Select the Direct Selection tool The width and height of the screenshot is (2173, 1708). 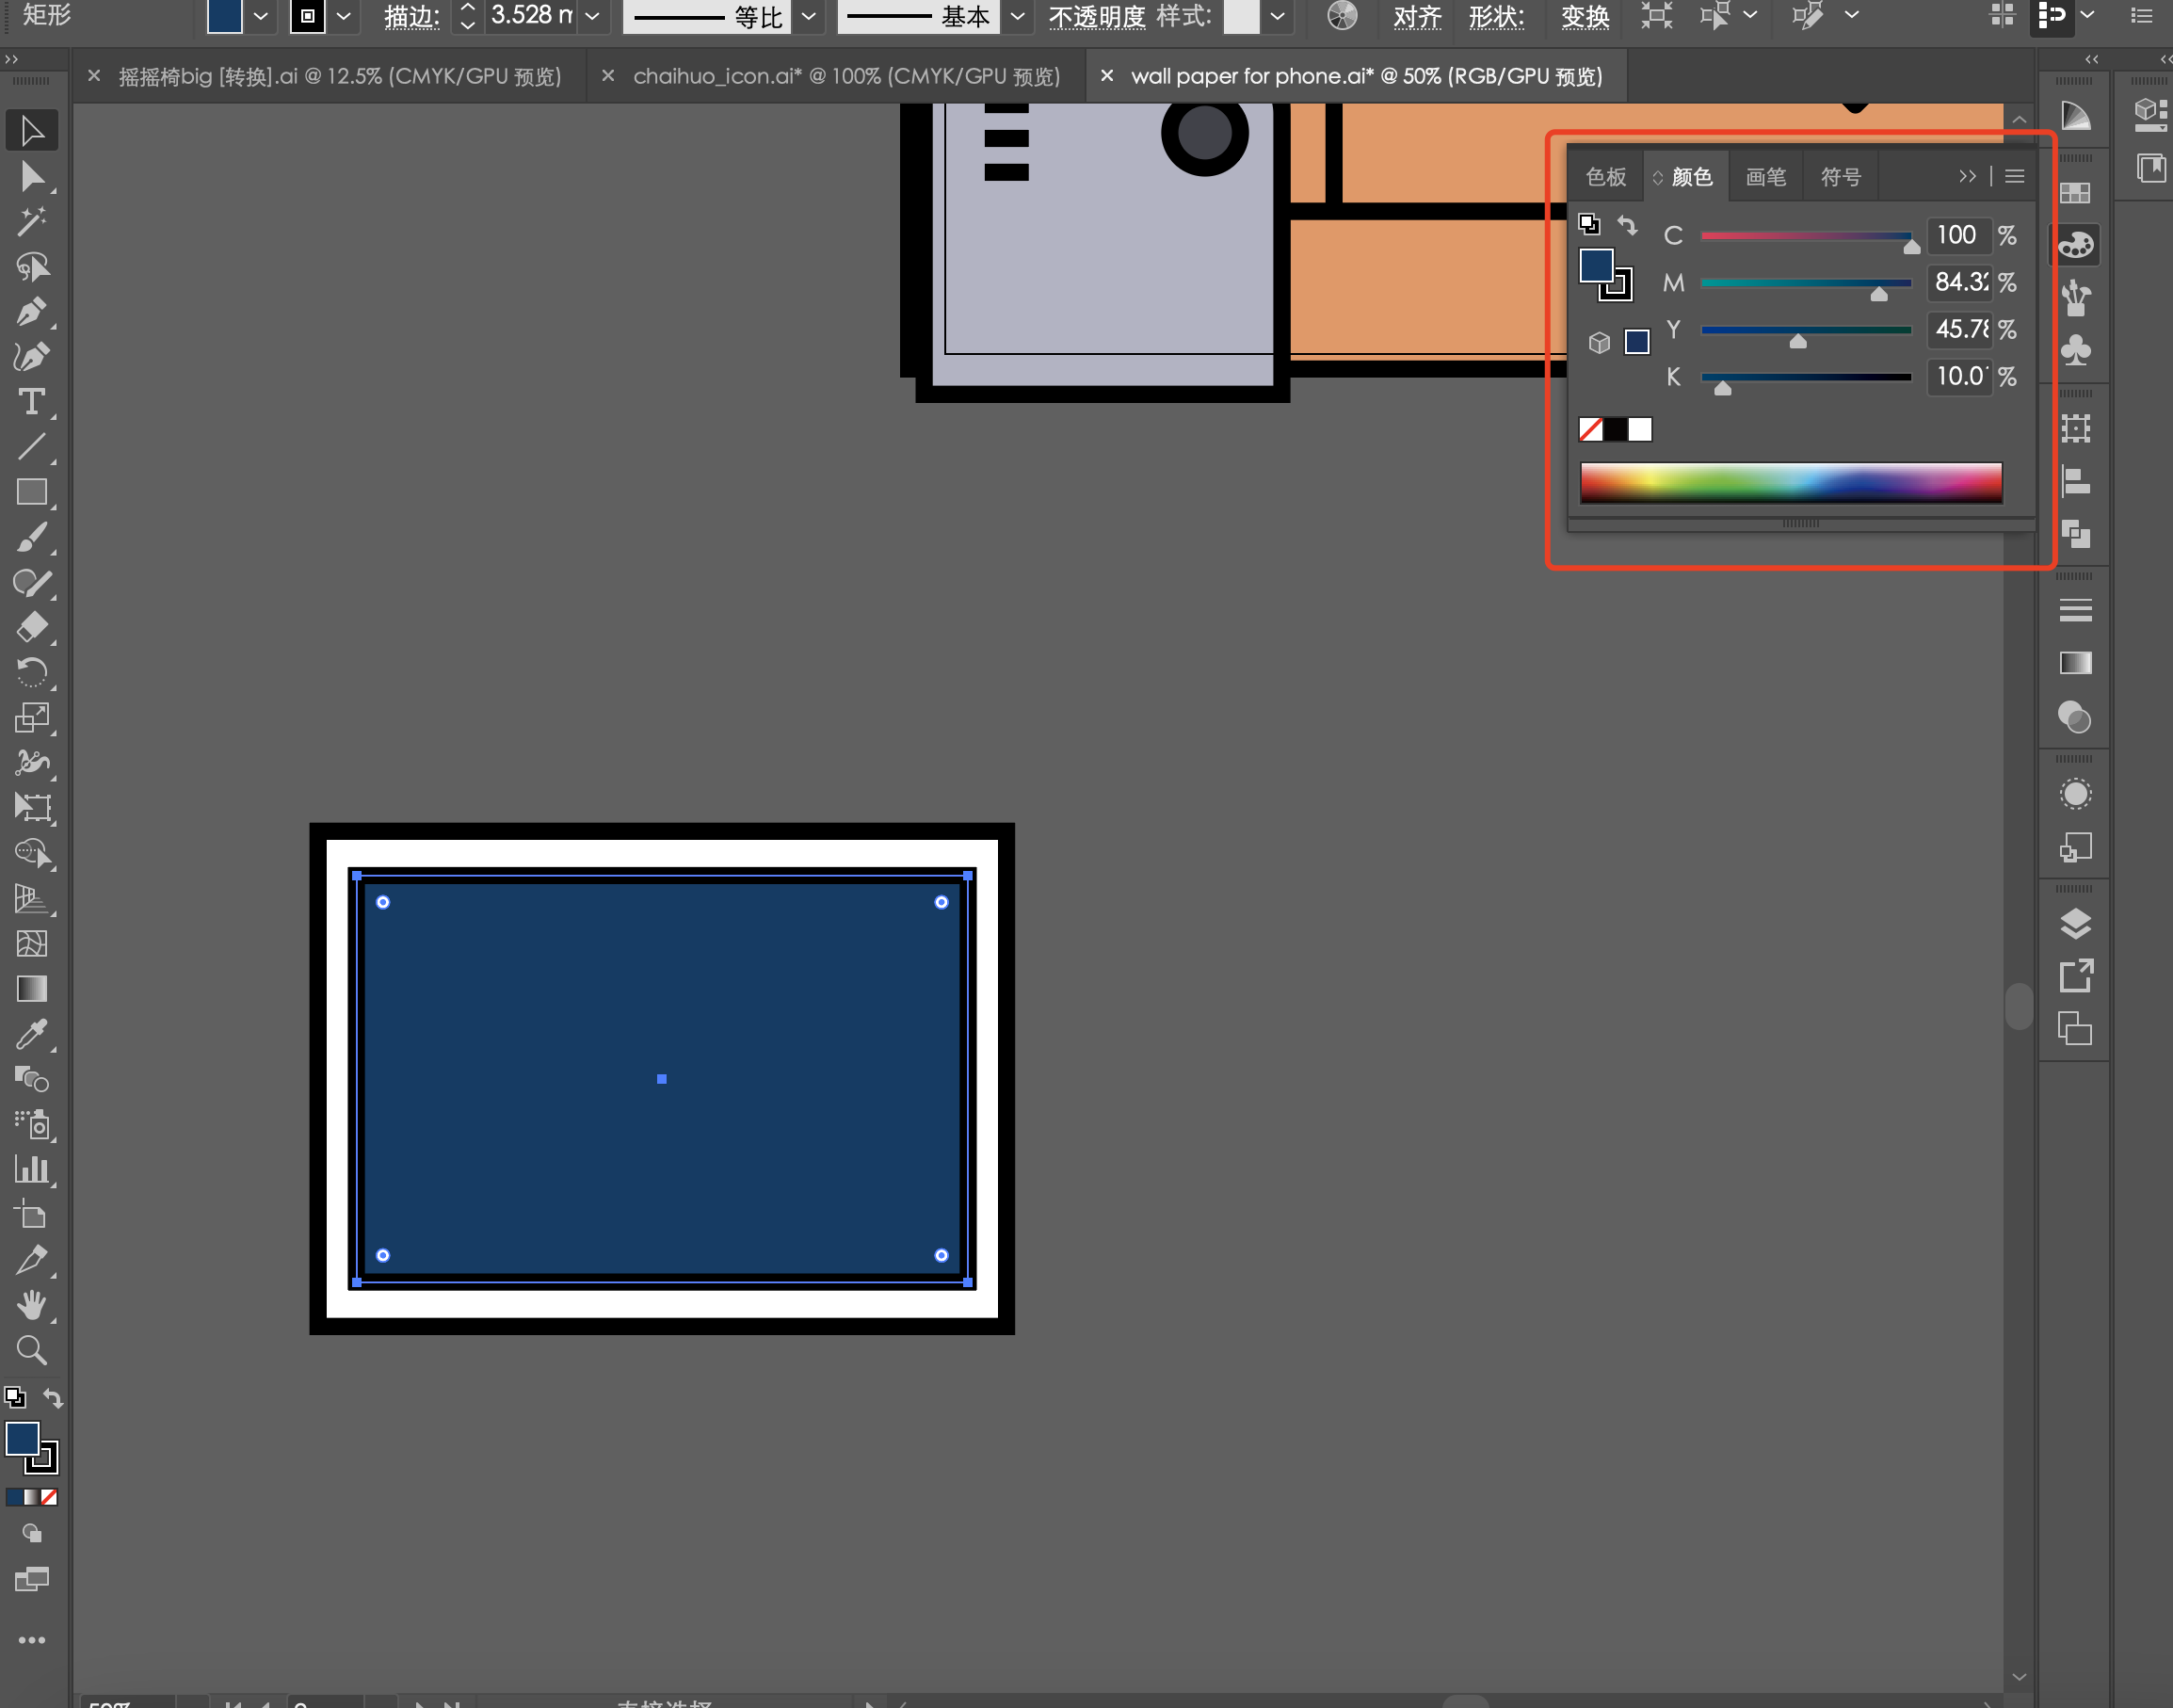click(31, 177)
